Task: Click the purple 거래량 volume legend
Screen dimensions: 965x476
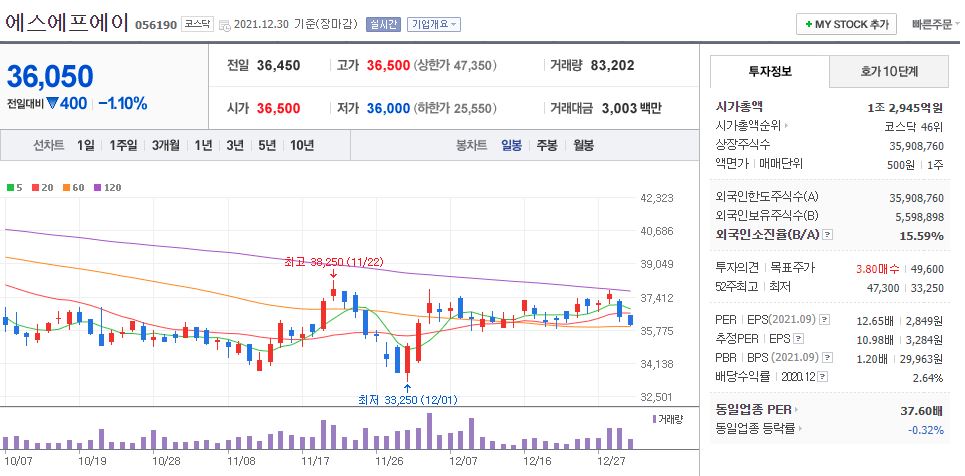Action: (667, 419)
